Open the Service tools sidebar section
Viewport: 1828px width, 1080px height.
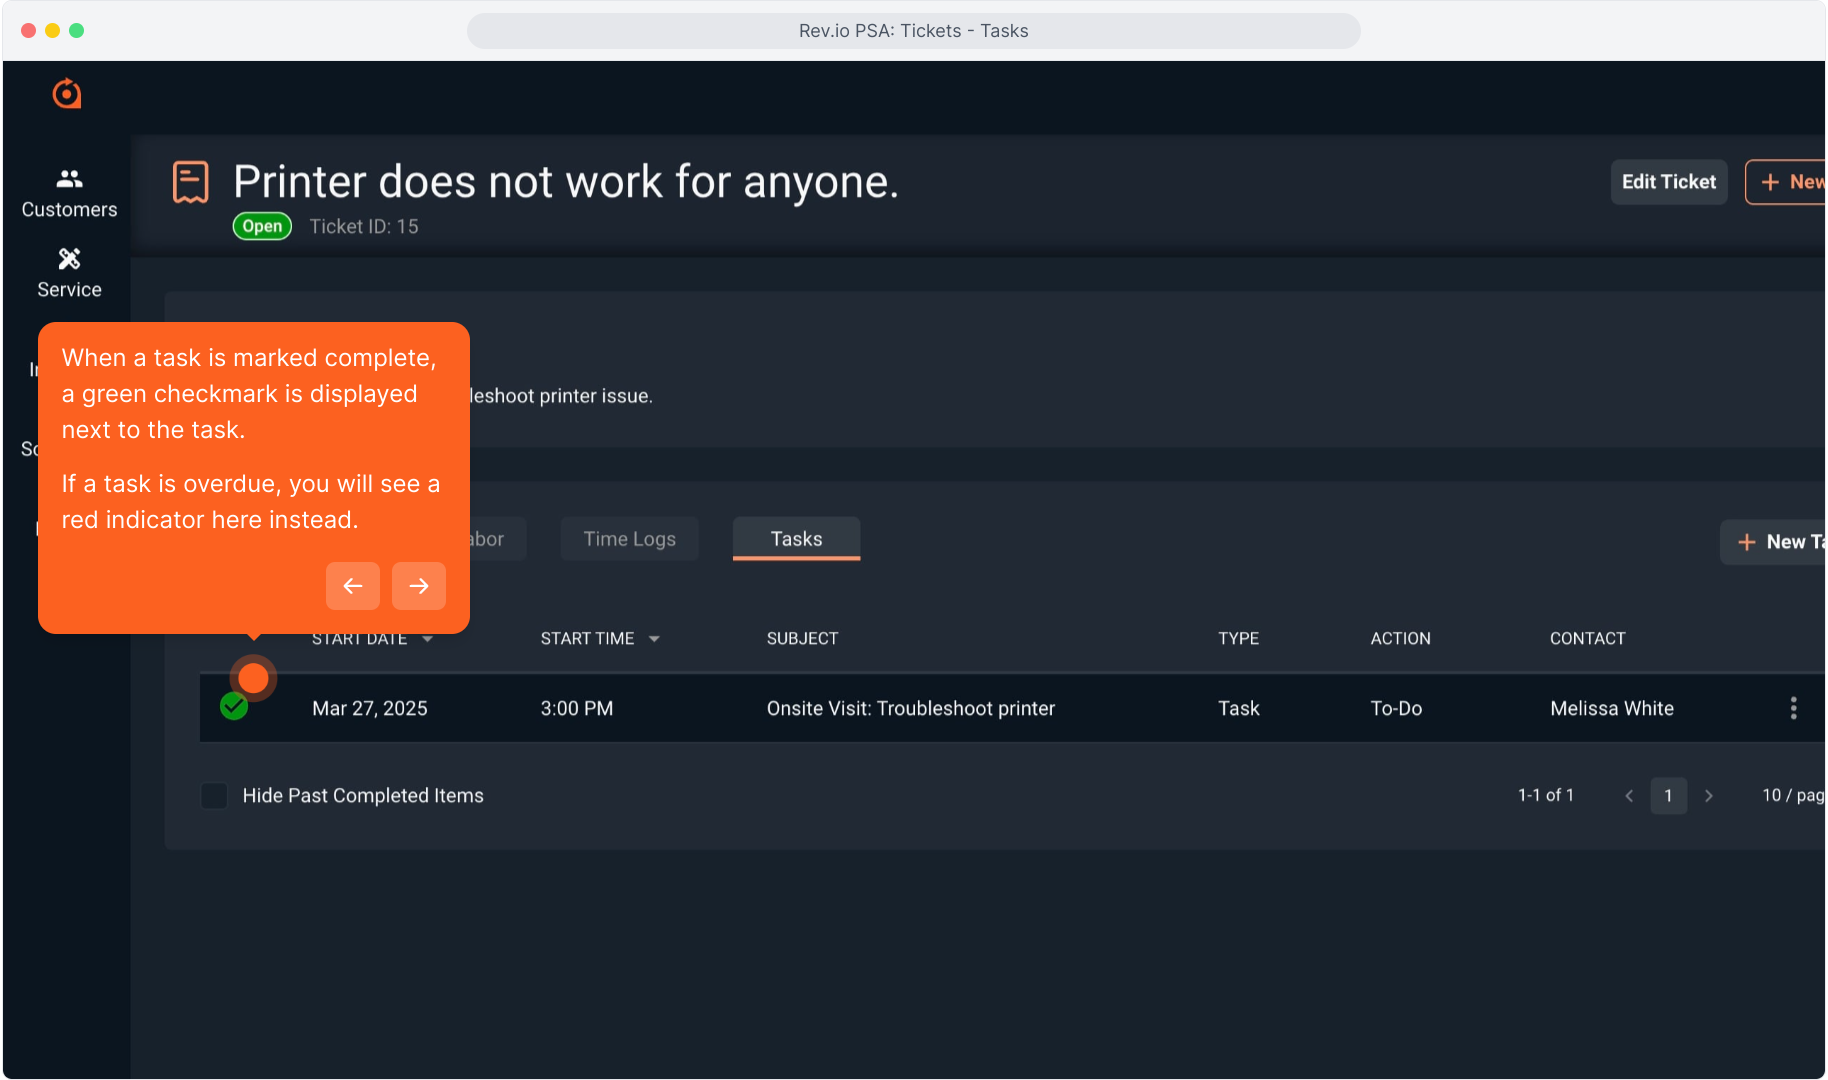[69, 273]
